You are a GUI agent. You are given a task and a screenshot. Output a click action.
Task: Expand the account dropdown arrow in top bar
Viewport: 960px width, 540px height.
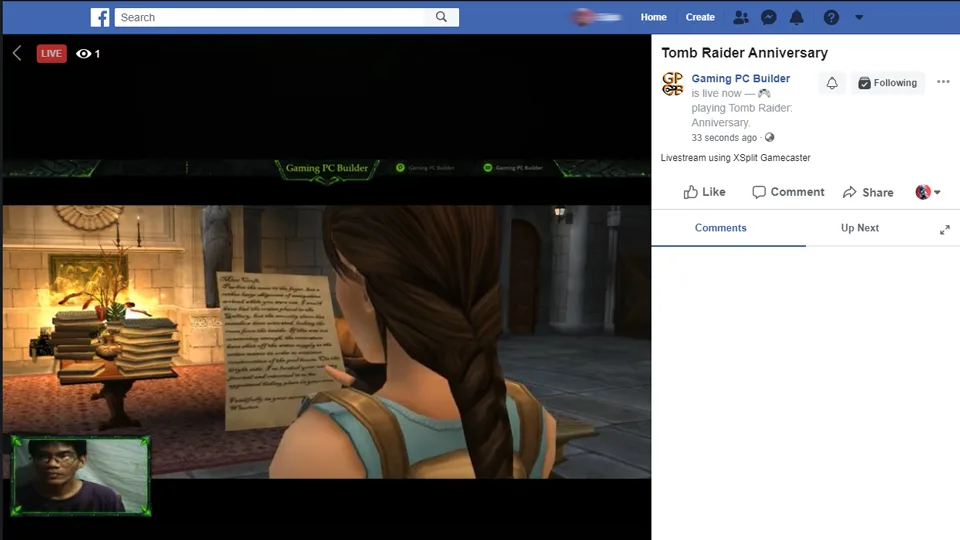pyautogui.click(x=859, y=17)
